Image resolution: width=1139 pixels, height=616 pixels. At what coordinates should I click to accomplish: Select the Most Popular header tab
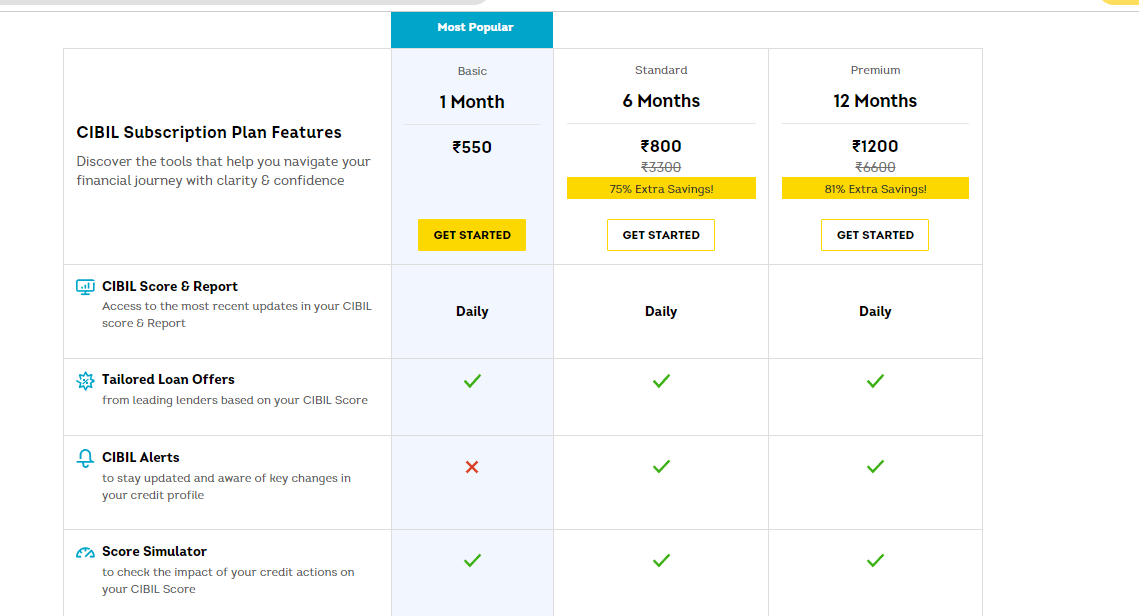point(472,27)
